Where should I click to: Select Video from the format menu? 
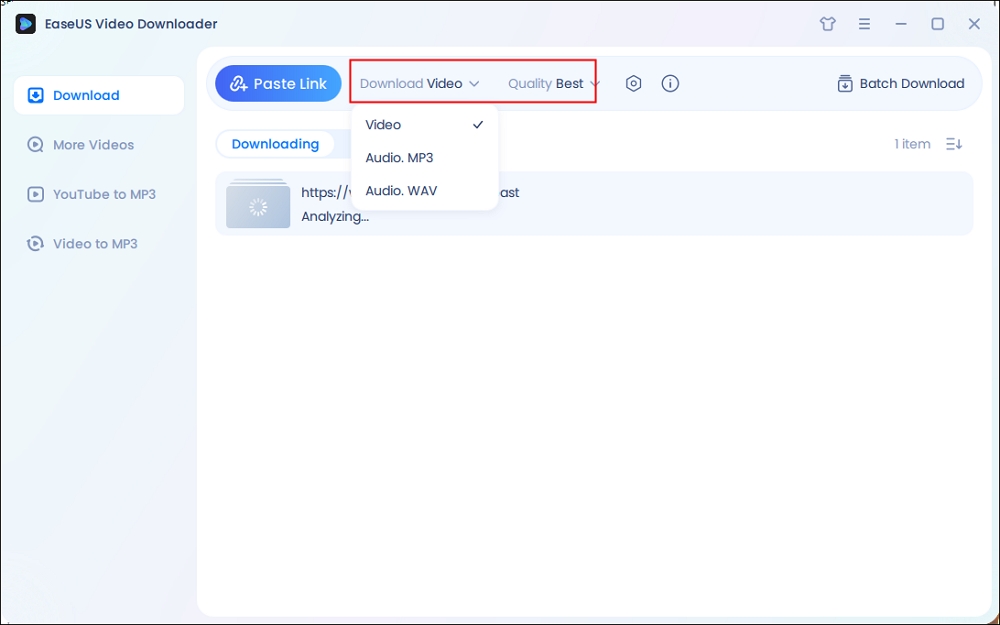(x=425, y=125)
